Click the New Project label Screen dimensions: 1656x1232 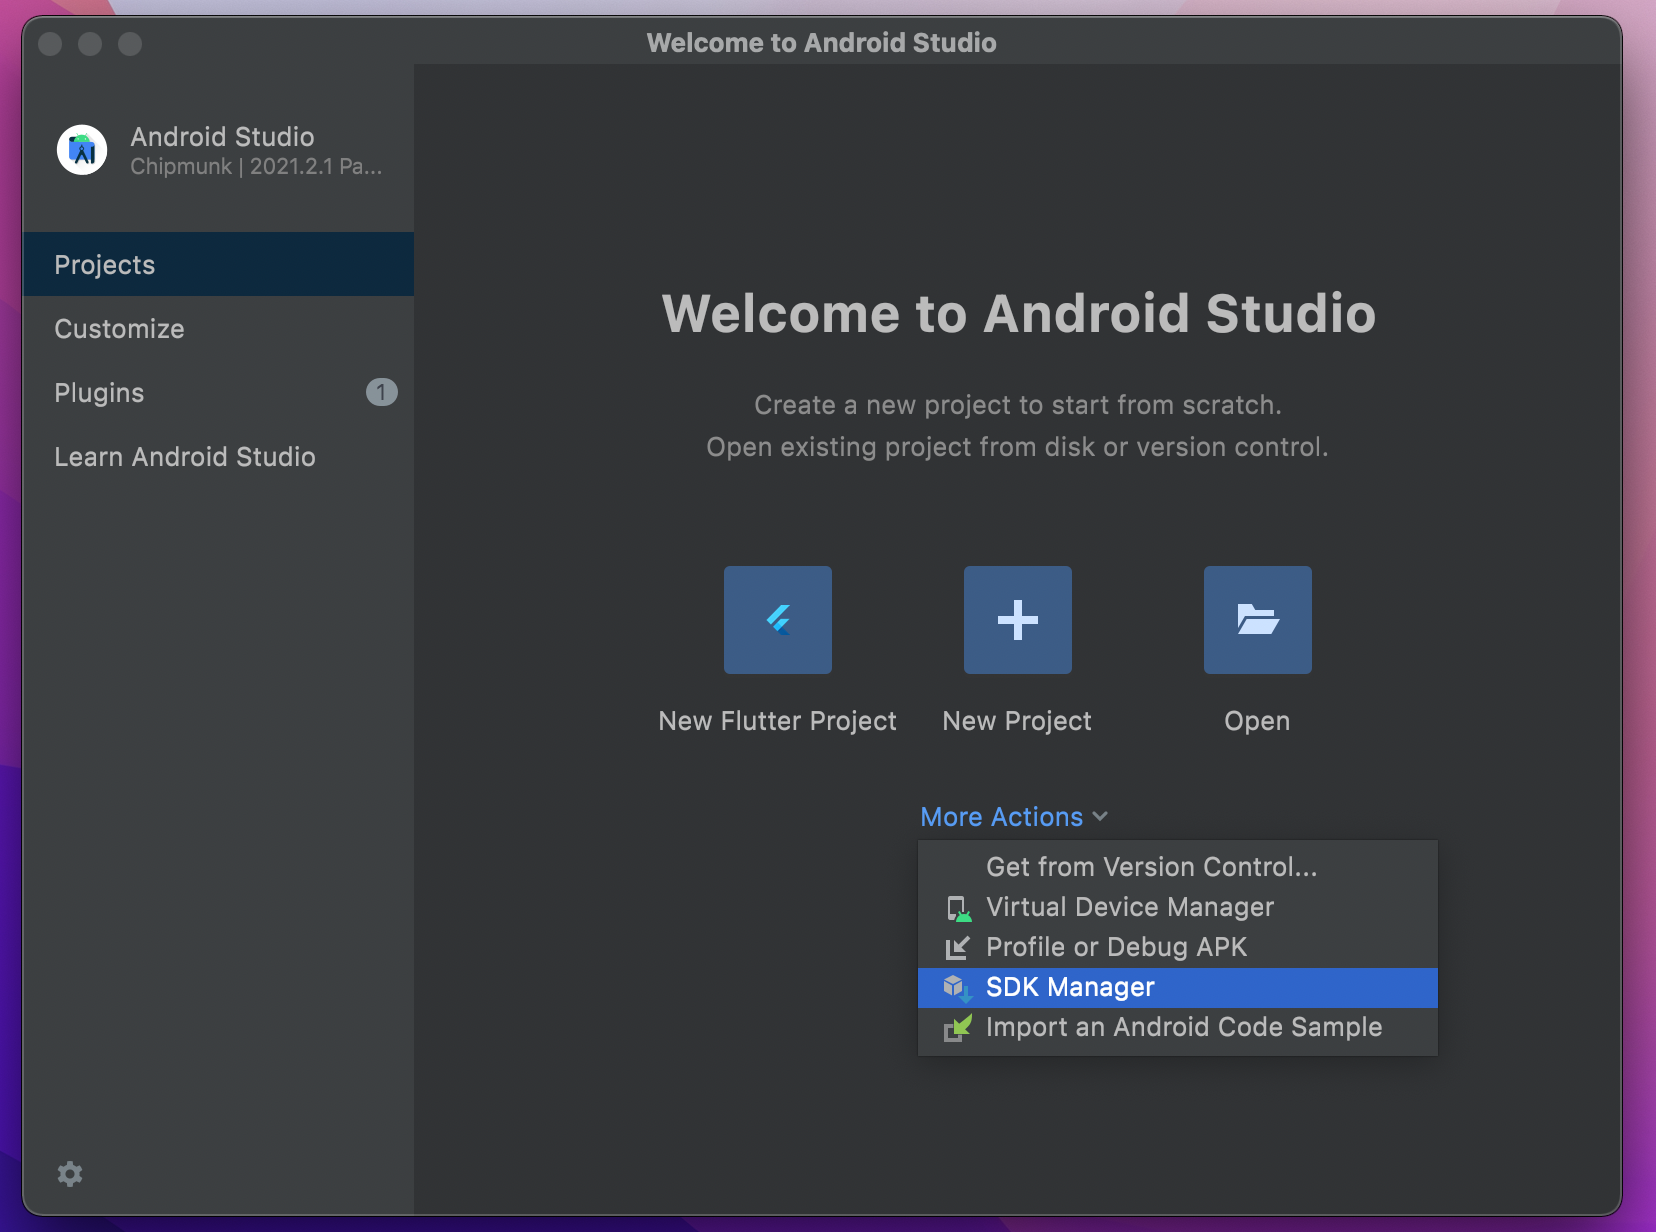1017,721
